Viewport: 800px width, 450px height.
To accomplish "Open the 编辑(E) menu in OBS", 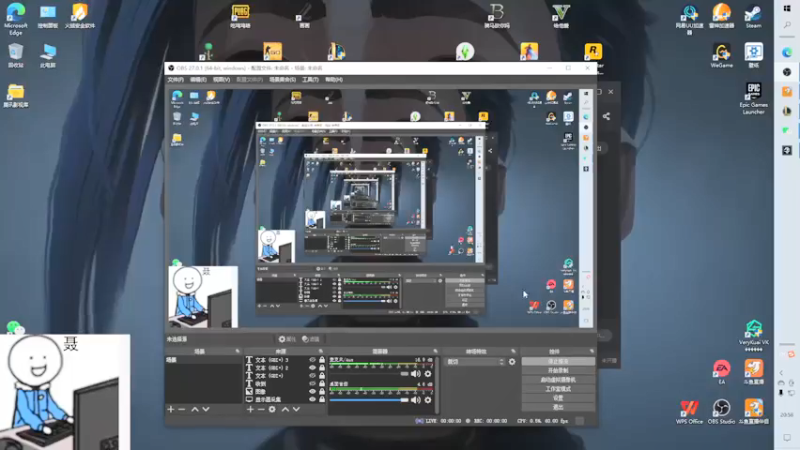I will 198,80.
